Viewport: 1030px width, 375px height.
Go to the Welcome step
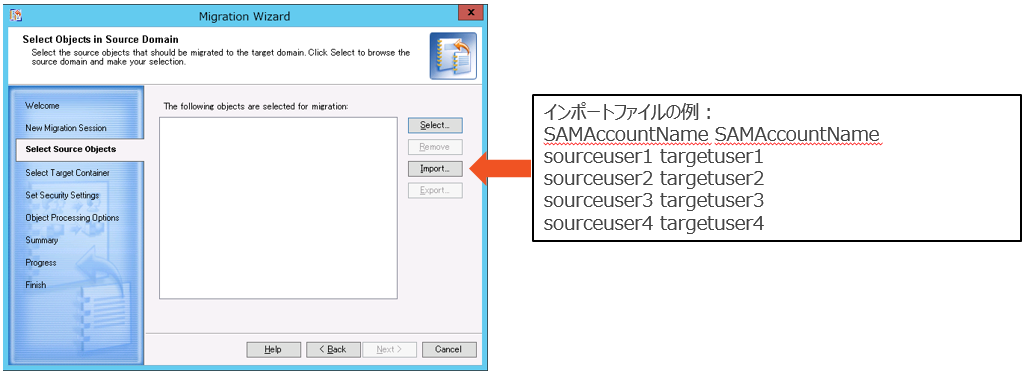[x=42, y=106]
